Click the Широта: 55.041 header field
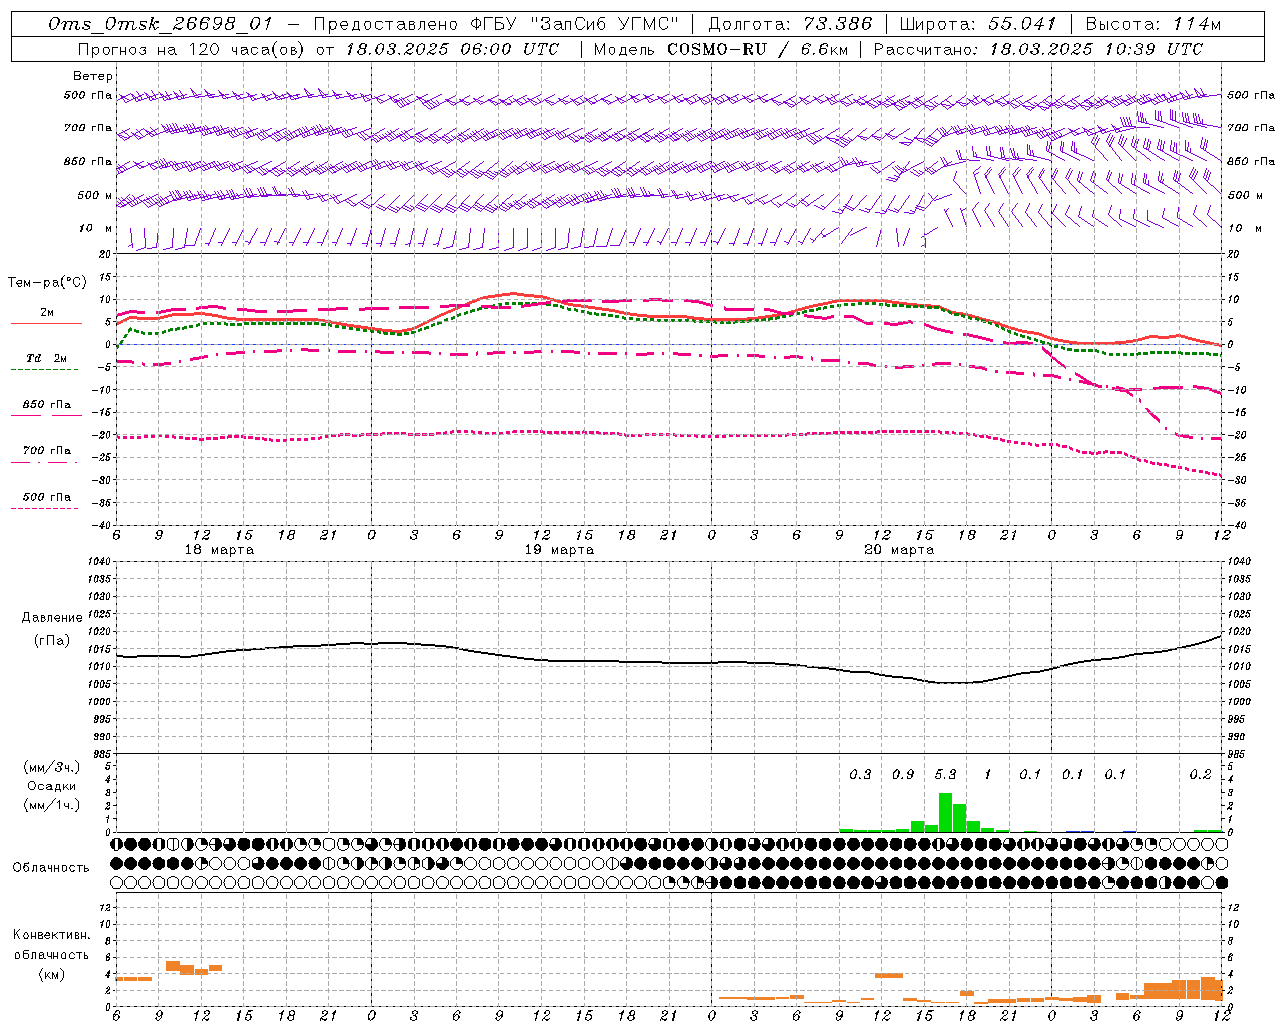Image resolution: width=1280 pixels, height=1024 pixels. tap(978, 24)
